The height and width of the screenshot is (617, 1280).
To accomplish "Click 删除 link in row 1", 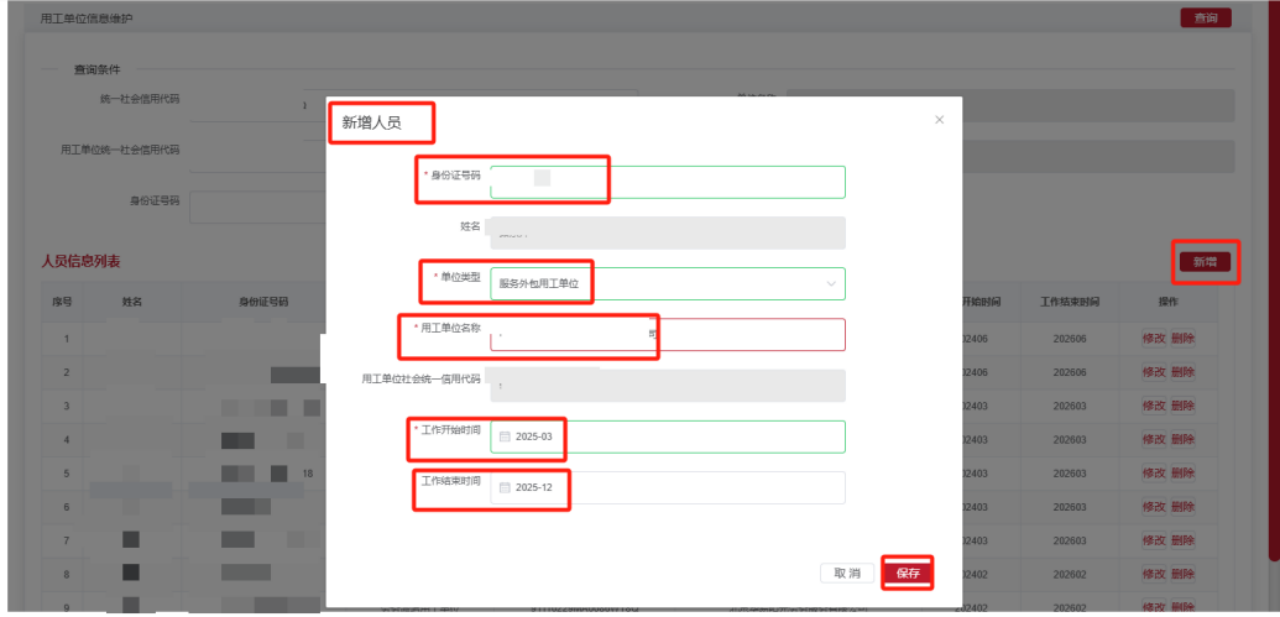I will (x=1182, y=339).
